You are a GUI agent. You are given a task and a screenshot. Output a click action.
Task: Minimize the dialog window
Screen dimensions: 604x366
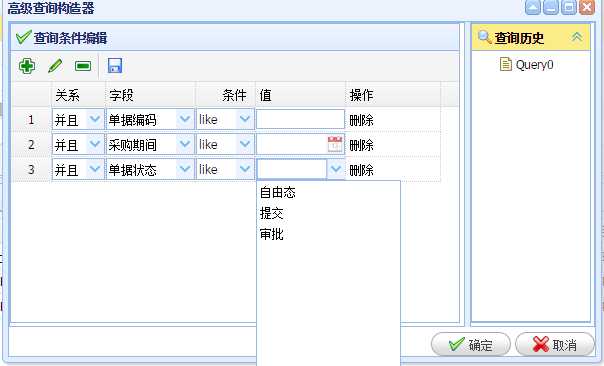coord(551,7)
